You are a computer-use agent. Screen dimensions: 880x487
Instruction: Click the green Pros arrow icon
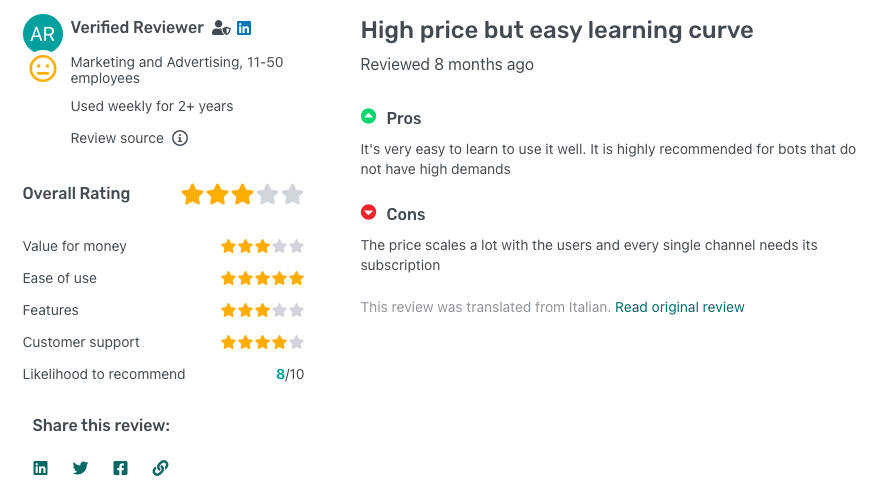pyautogui.click(x=369, y=117)
